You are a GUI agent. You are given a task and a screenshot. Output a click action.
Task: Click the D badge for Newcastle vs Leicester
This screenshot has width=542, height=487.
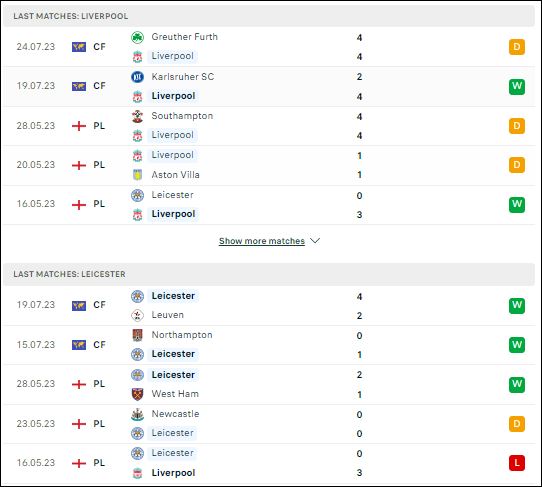point(517,424)
